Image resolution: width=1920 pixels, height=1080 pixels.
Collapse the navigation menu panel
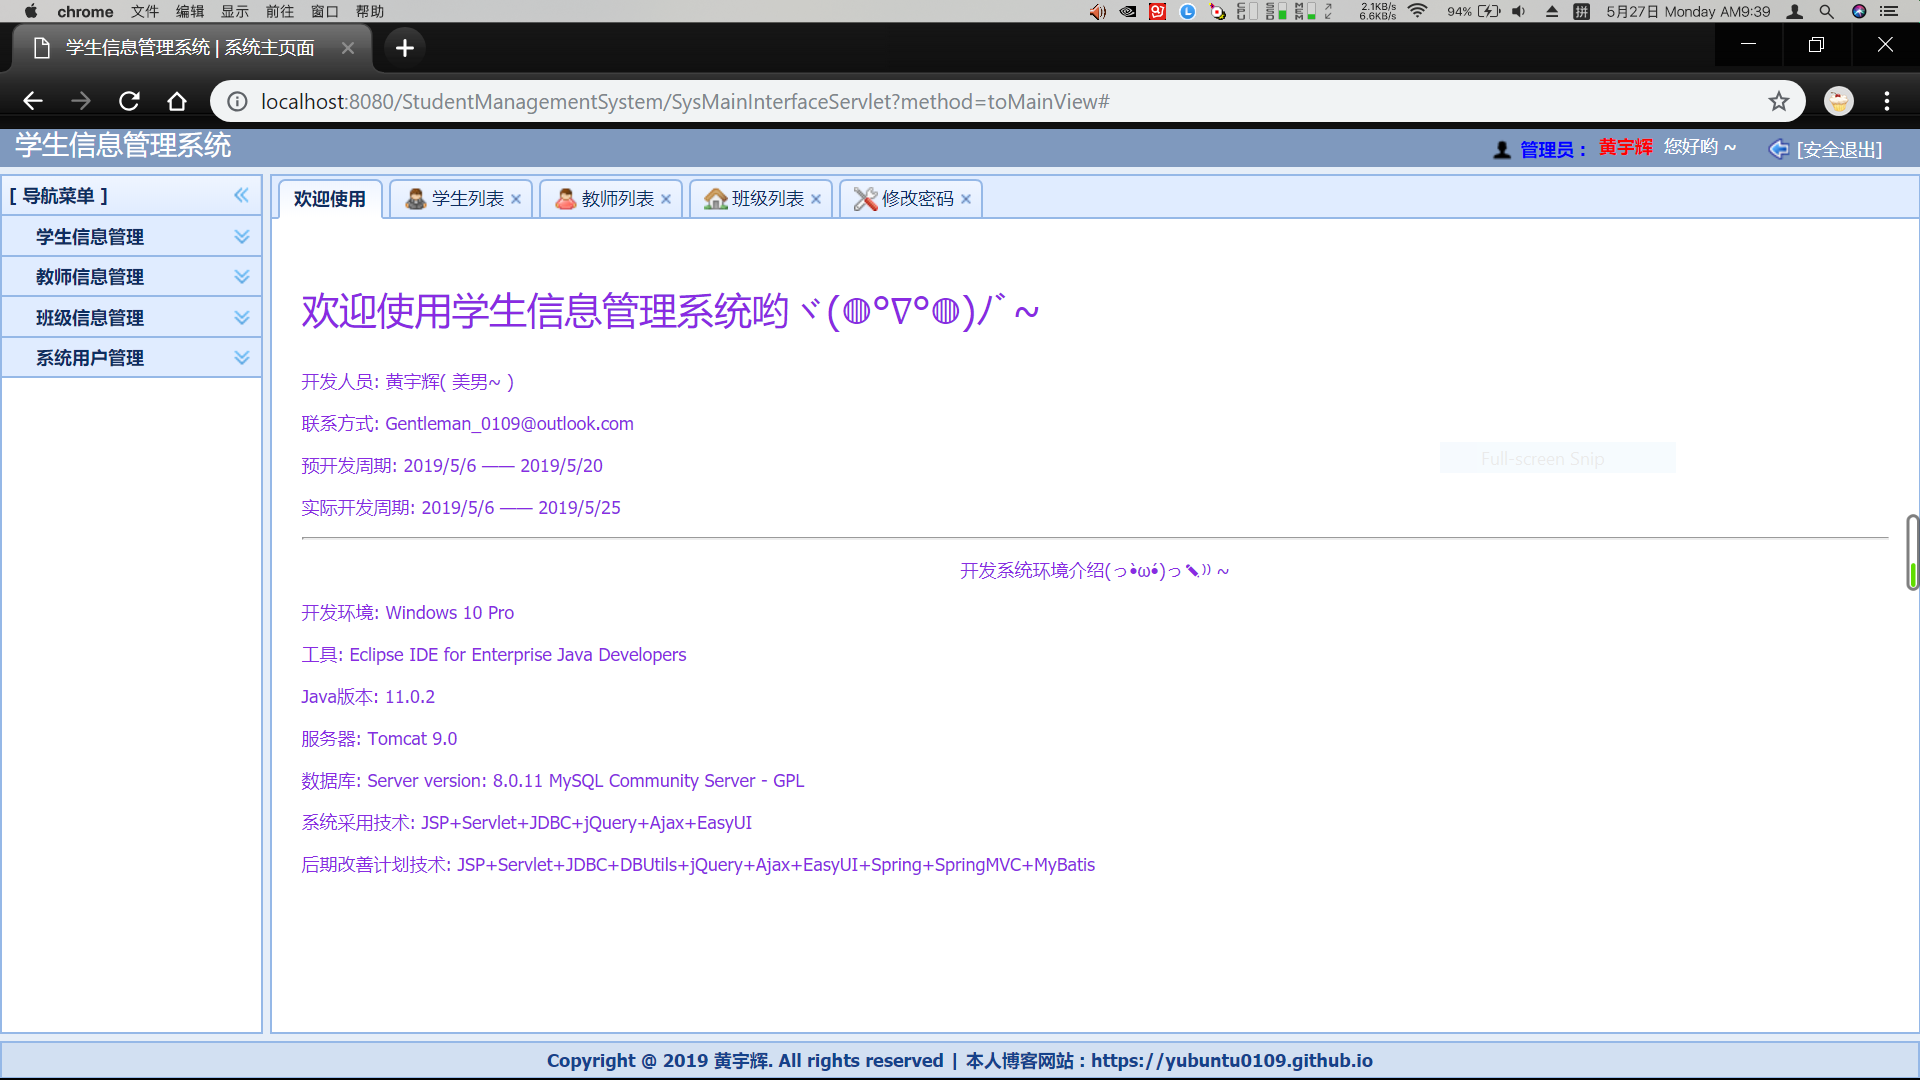coord(241,196)
